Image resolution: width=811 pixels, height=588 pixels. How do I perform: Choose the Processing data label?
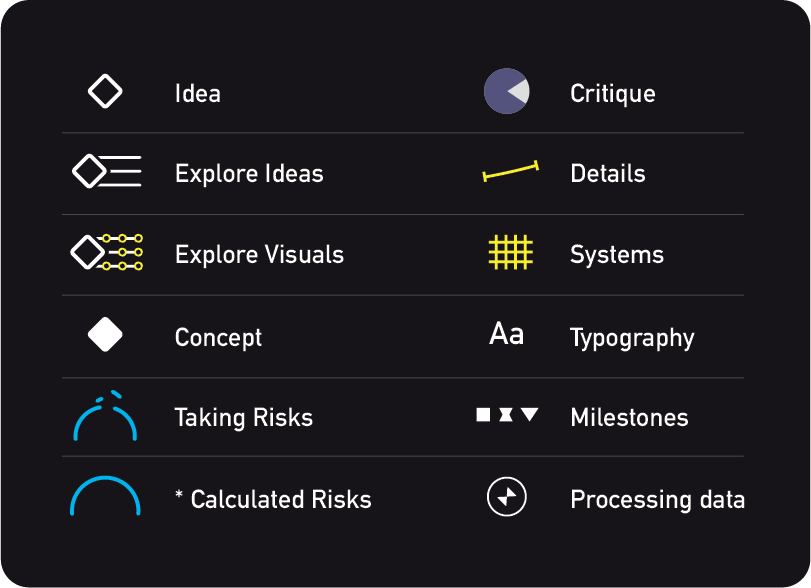pyautogui.click(x=658, y=500)
